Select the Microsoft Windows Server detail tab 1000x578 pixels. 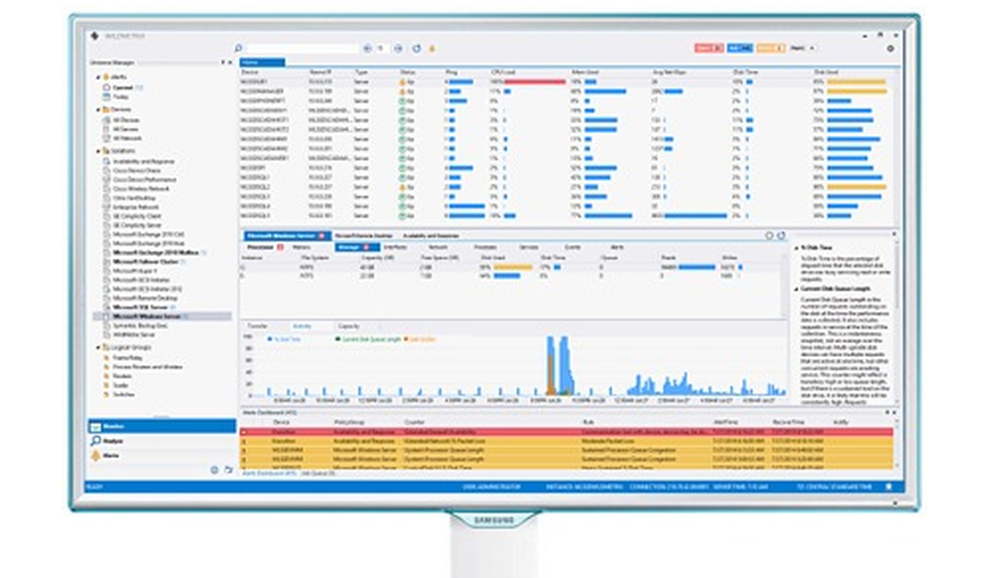point(286,235)
